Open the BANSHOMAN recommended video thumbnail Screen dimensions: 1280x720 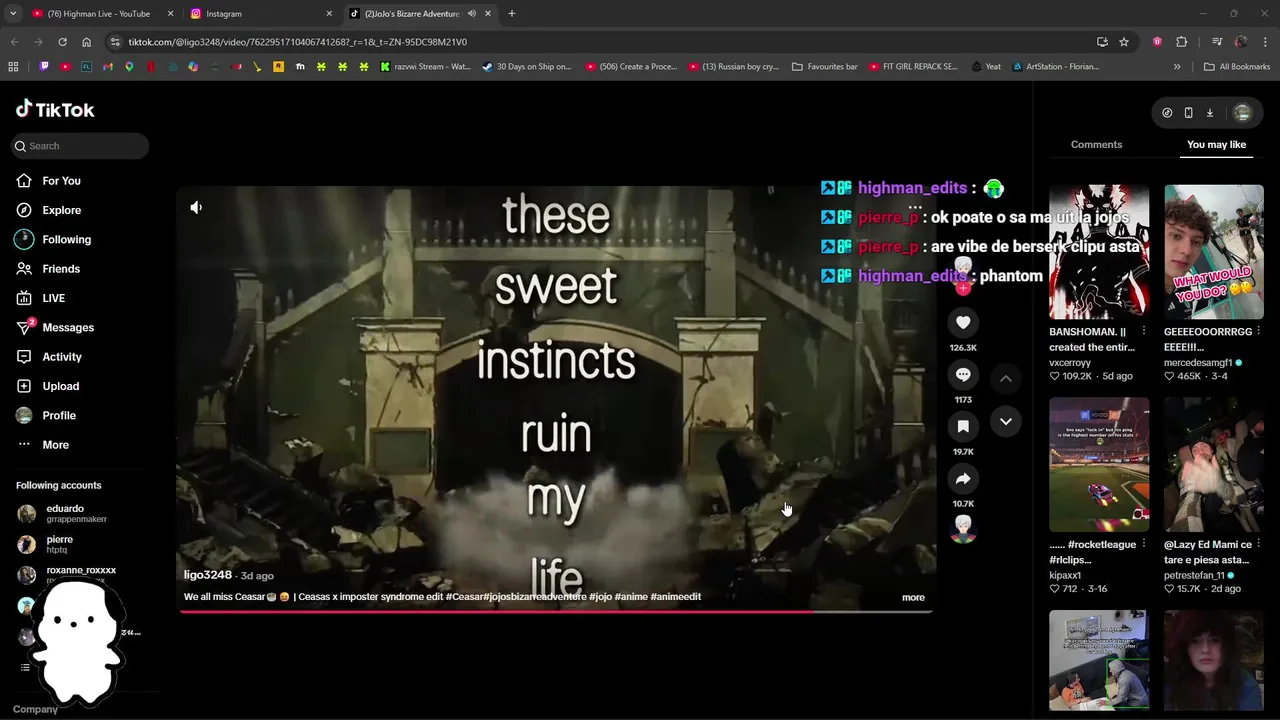pos(1099,251)
